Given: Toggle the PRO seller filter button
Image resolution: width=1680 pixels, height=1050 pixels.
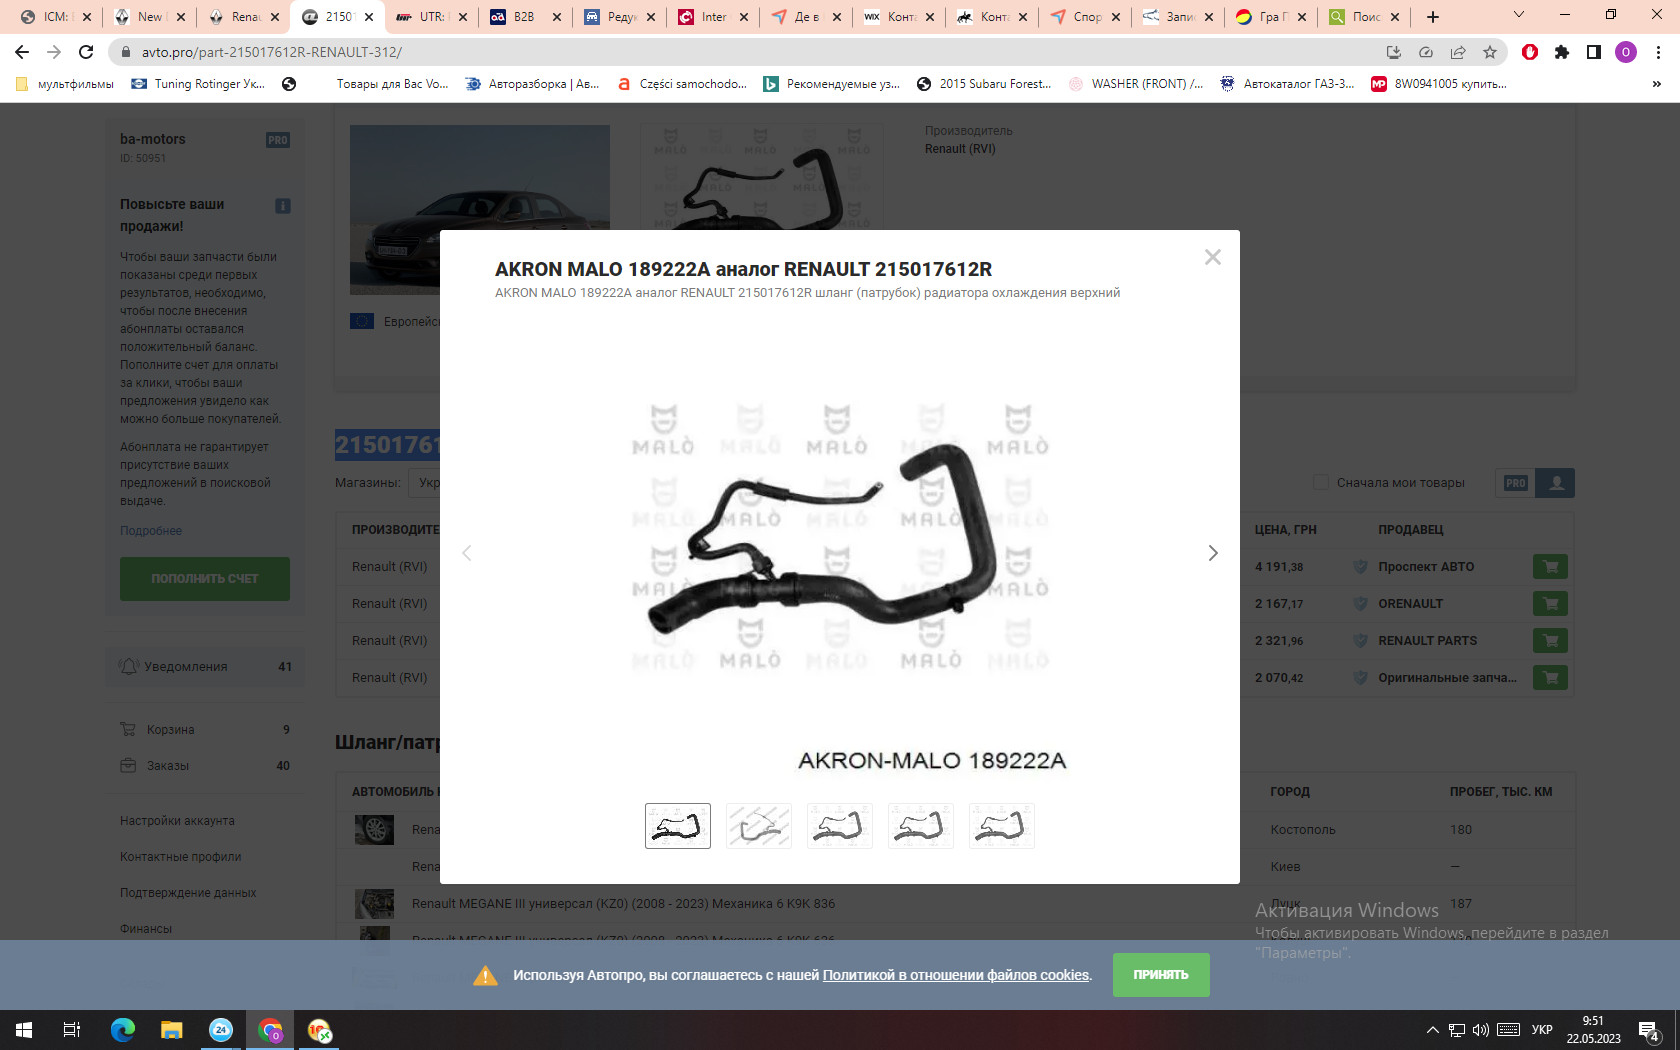Looking at the screenshot, I should [x=1515, y=483].
